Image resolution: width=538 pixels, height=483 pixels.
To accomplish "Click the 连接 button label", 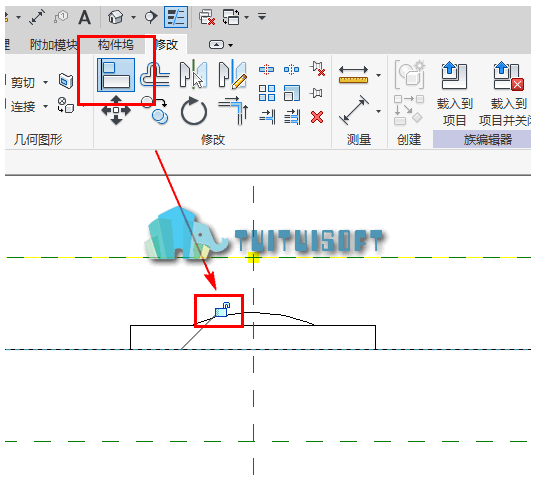I will tap(23, 107).
